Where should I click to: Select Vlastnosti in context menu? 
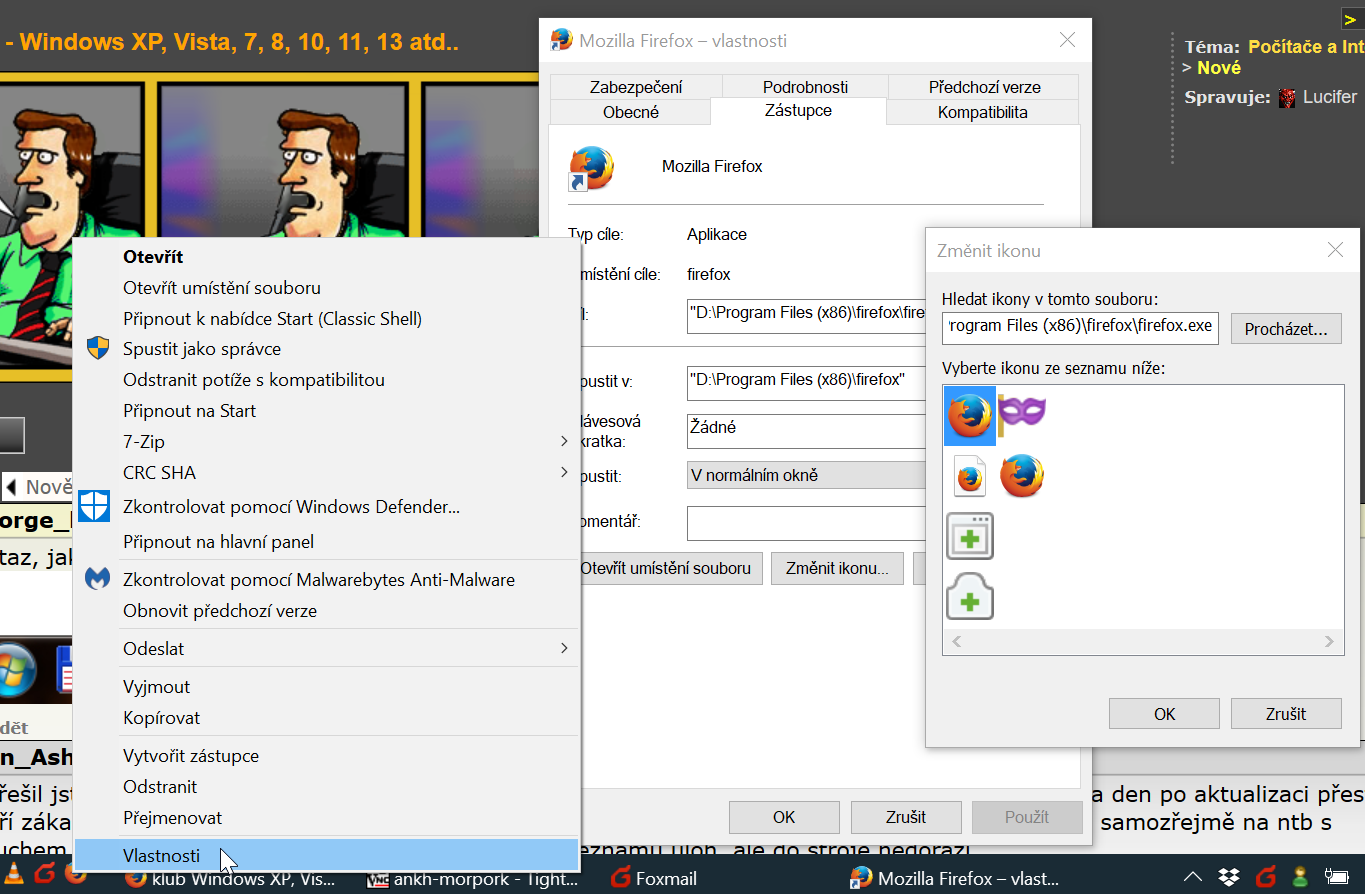(326, 855)
